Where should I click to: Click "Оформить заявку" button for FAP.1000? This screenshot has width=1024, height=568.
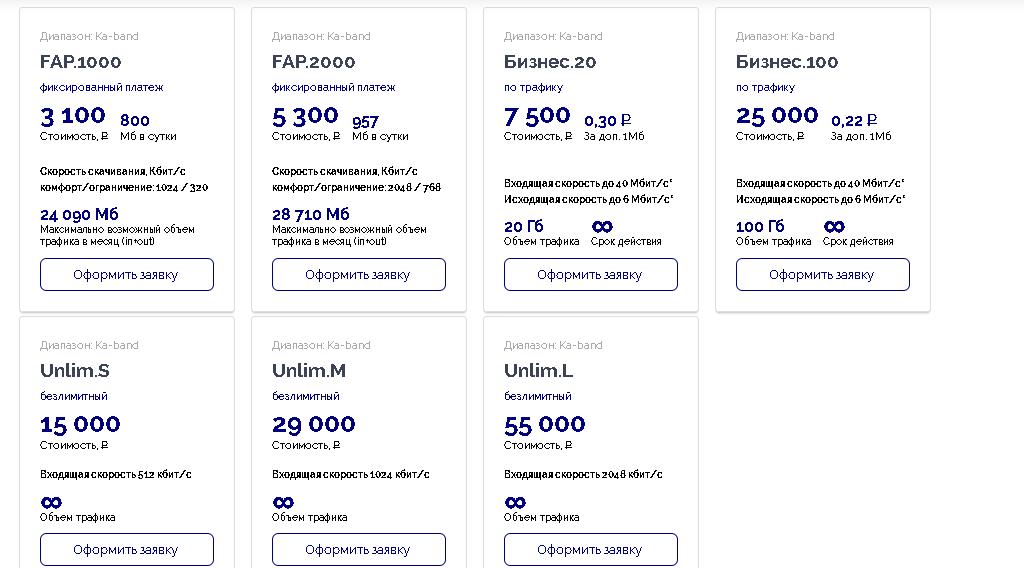point(126,275)
